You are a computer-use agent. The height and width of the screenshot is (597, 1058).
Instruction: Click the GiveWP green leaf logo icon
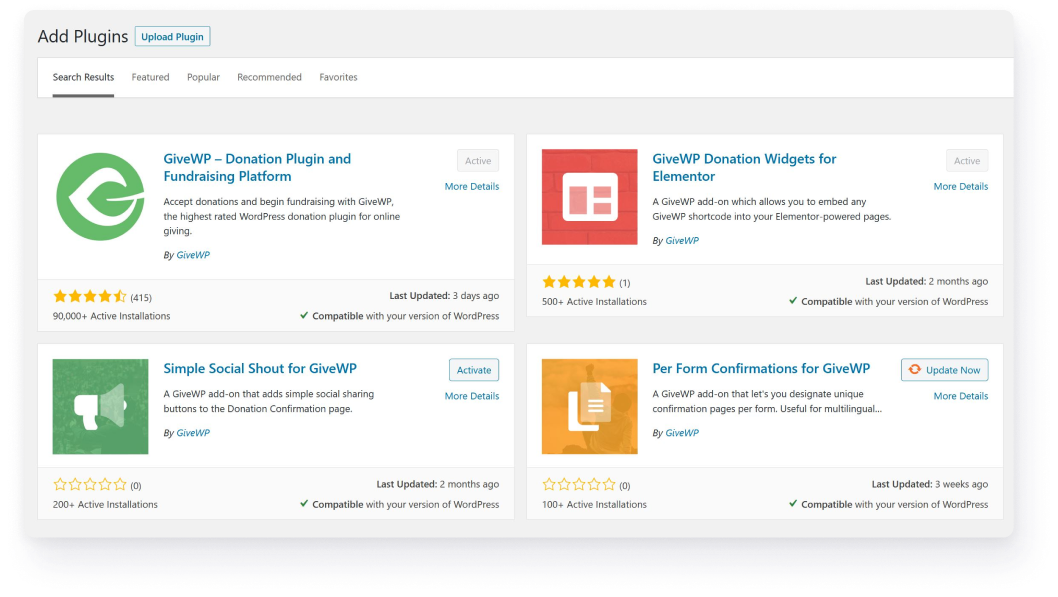coord(100,197)
